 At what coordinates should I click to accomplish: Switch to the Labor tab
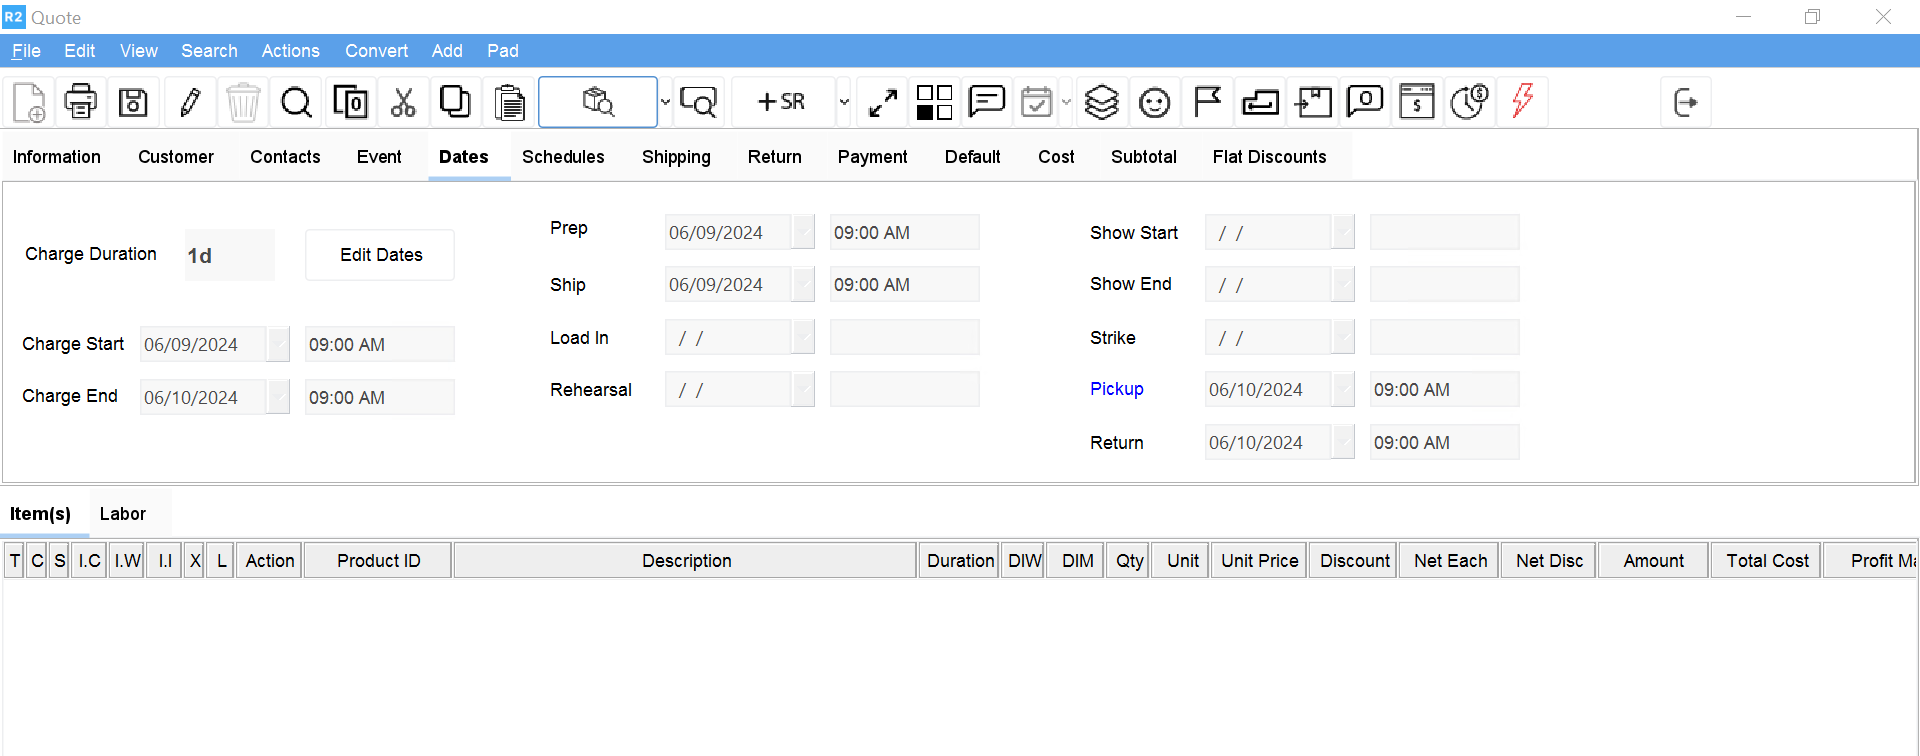(123, 514)
